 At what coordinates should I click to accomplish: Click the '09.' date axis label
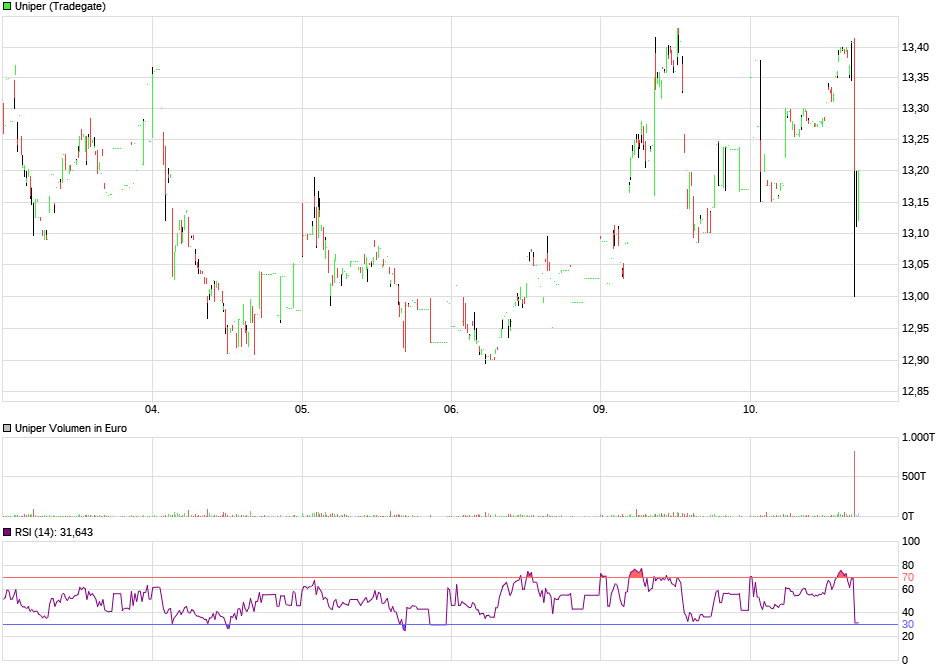coord(600,409)
